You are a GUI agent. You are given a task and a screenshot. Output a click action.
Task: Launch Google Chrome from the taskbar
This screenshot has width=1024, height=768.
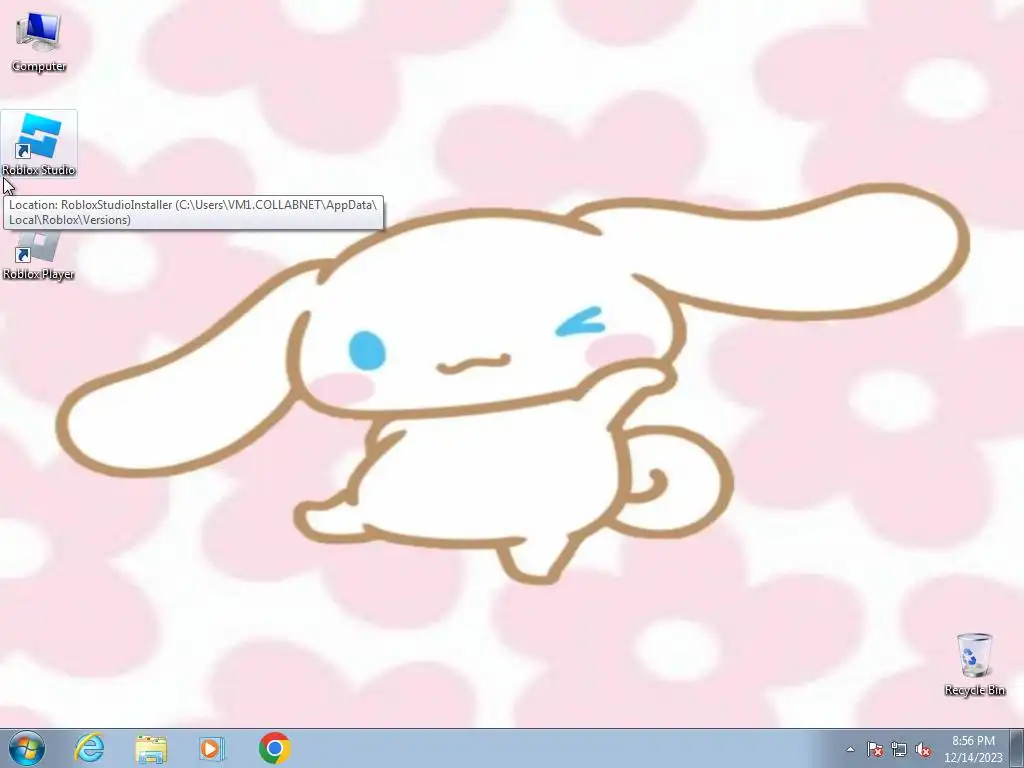(x=274, y=748)
